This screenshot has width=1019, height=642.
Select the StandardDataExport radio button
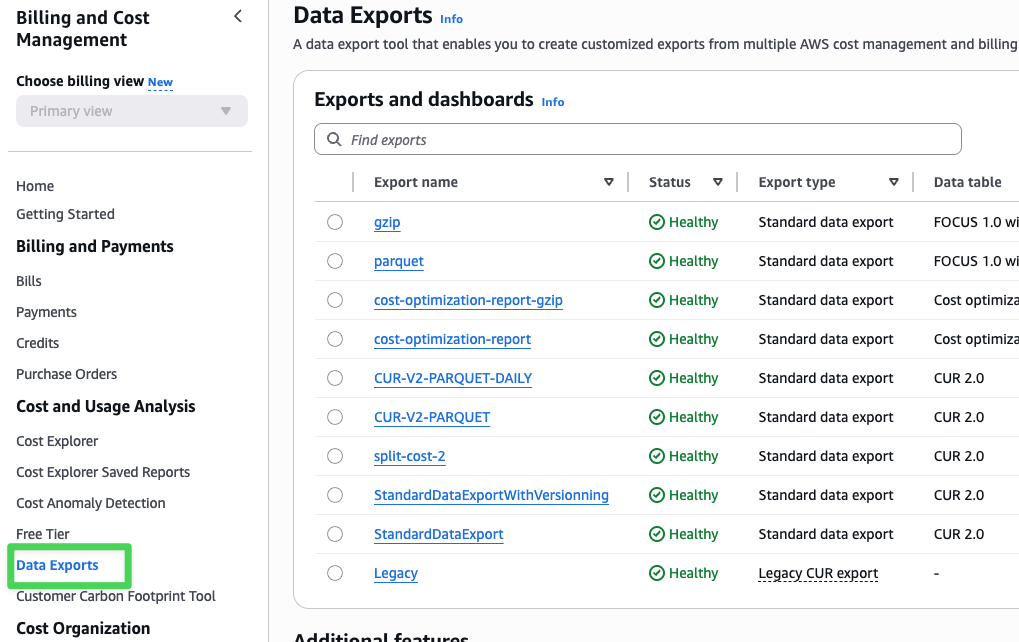(335, 534)
